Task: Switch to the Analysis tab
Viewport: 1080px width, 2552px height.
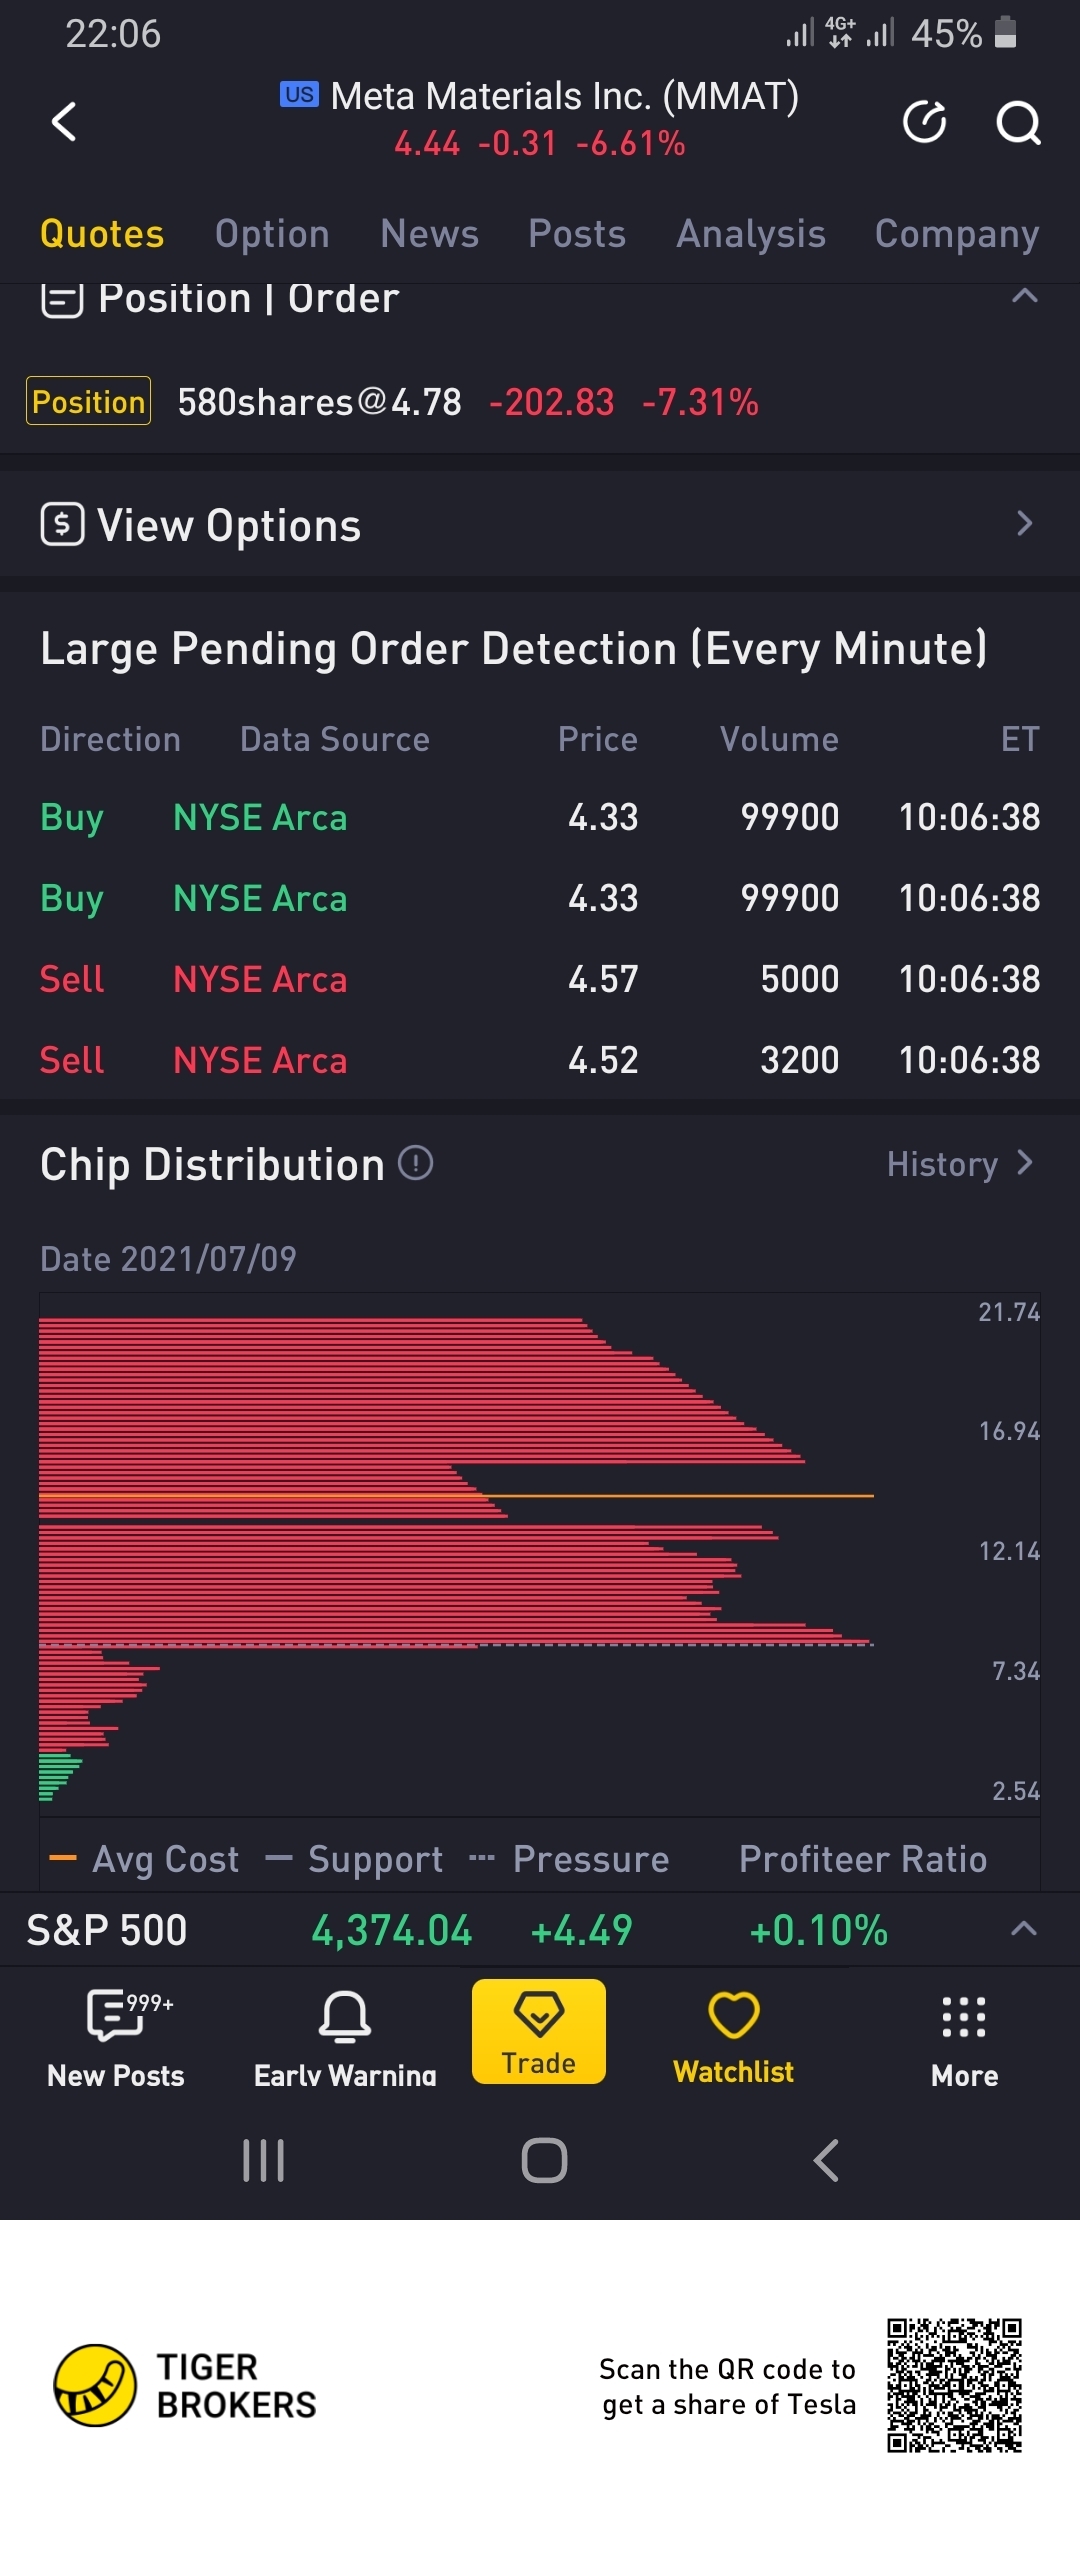Action: pos(750,234)
